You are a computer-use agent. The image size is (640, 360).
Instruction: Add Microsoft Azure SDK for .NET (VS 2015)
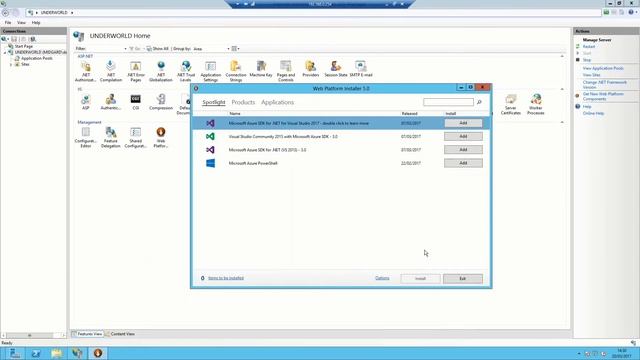click(x=463, y=150)
